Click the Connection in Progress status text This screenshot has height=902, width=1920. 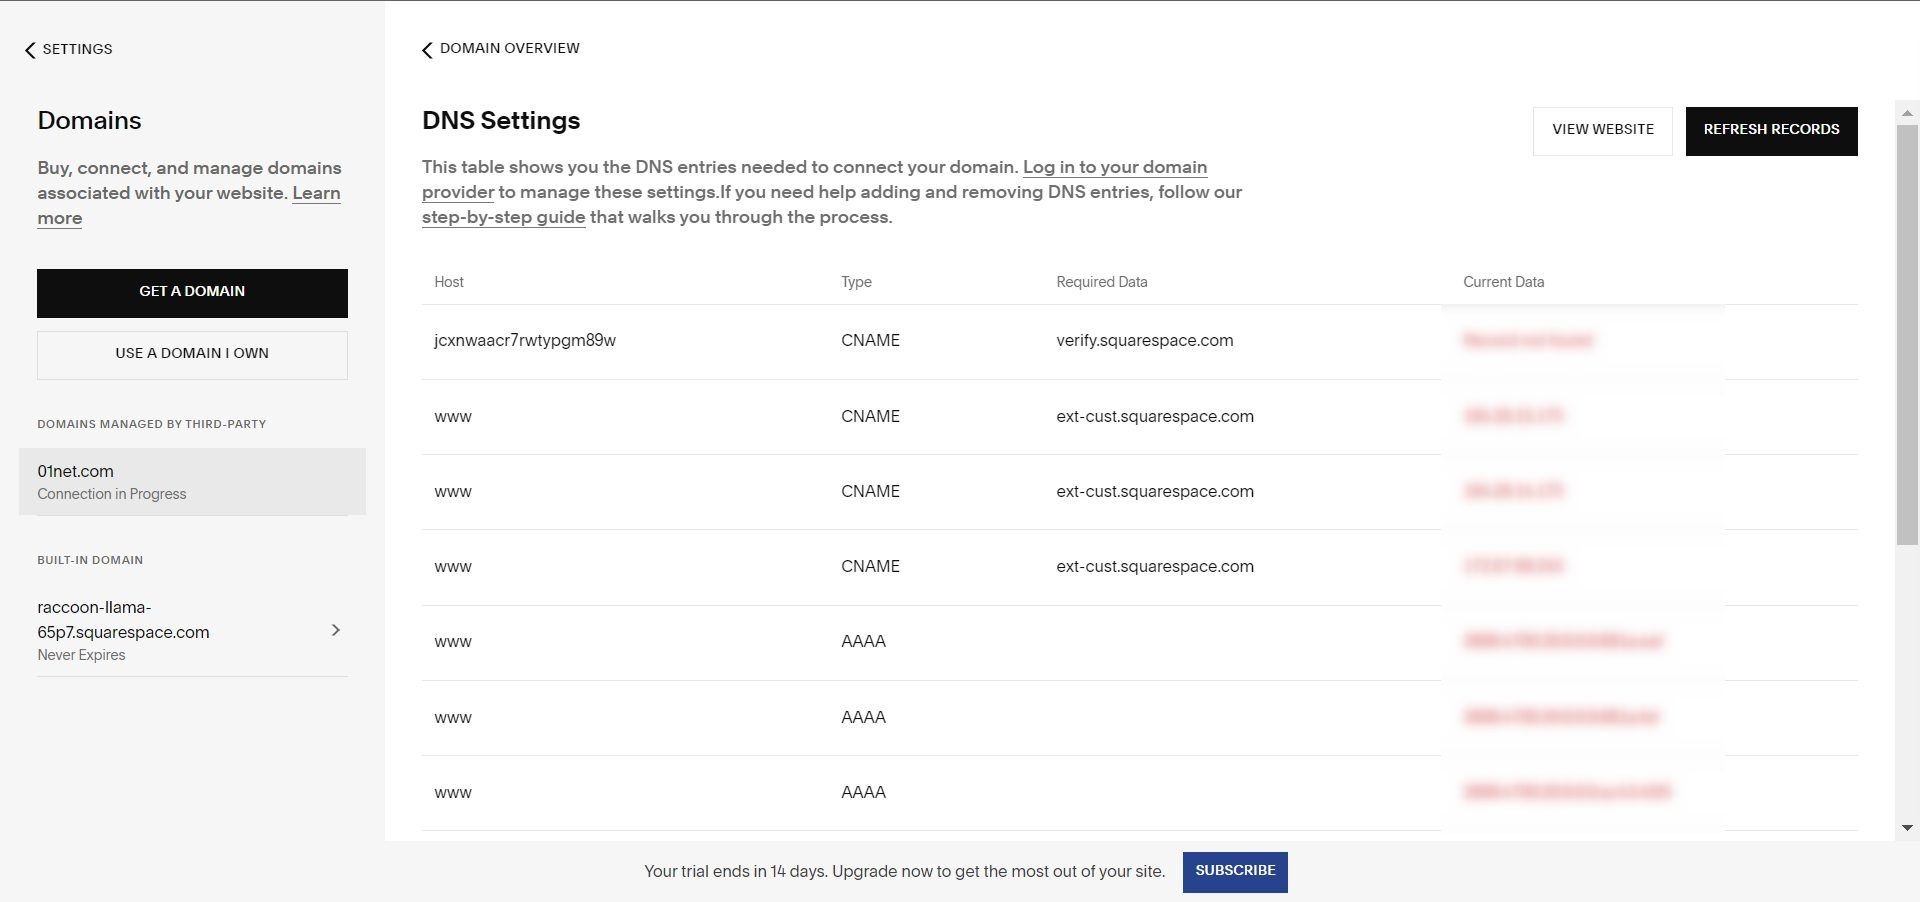click(112, 494)
